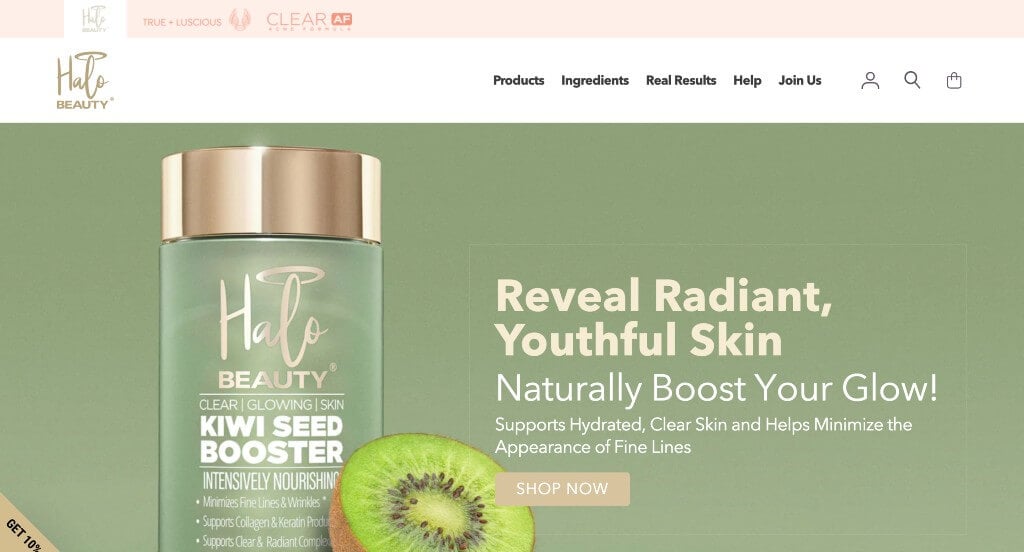Go to Real Results page
This screenshot has width=1024, height=552.
click(x=681, y=80)
